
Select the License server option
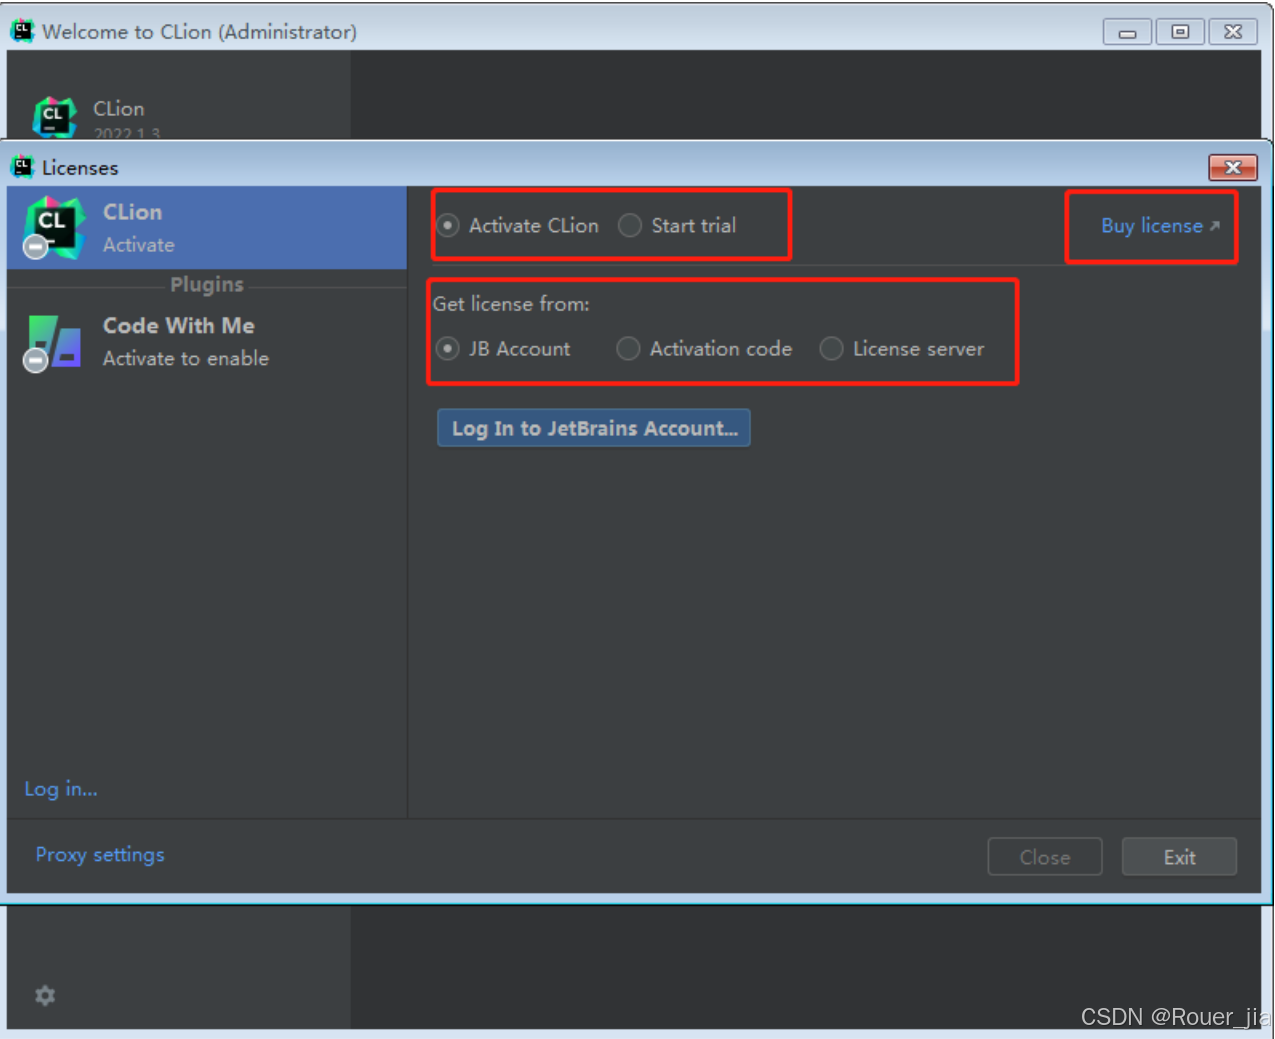[x=831, y=349]
